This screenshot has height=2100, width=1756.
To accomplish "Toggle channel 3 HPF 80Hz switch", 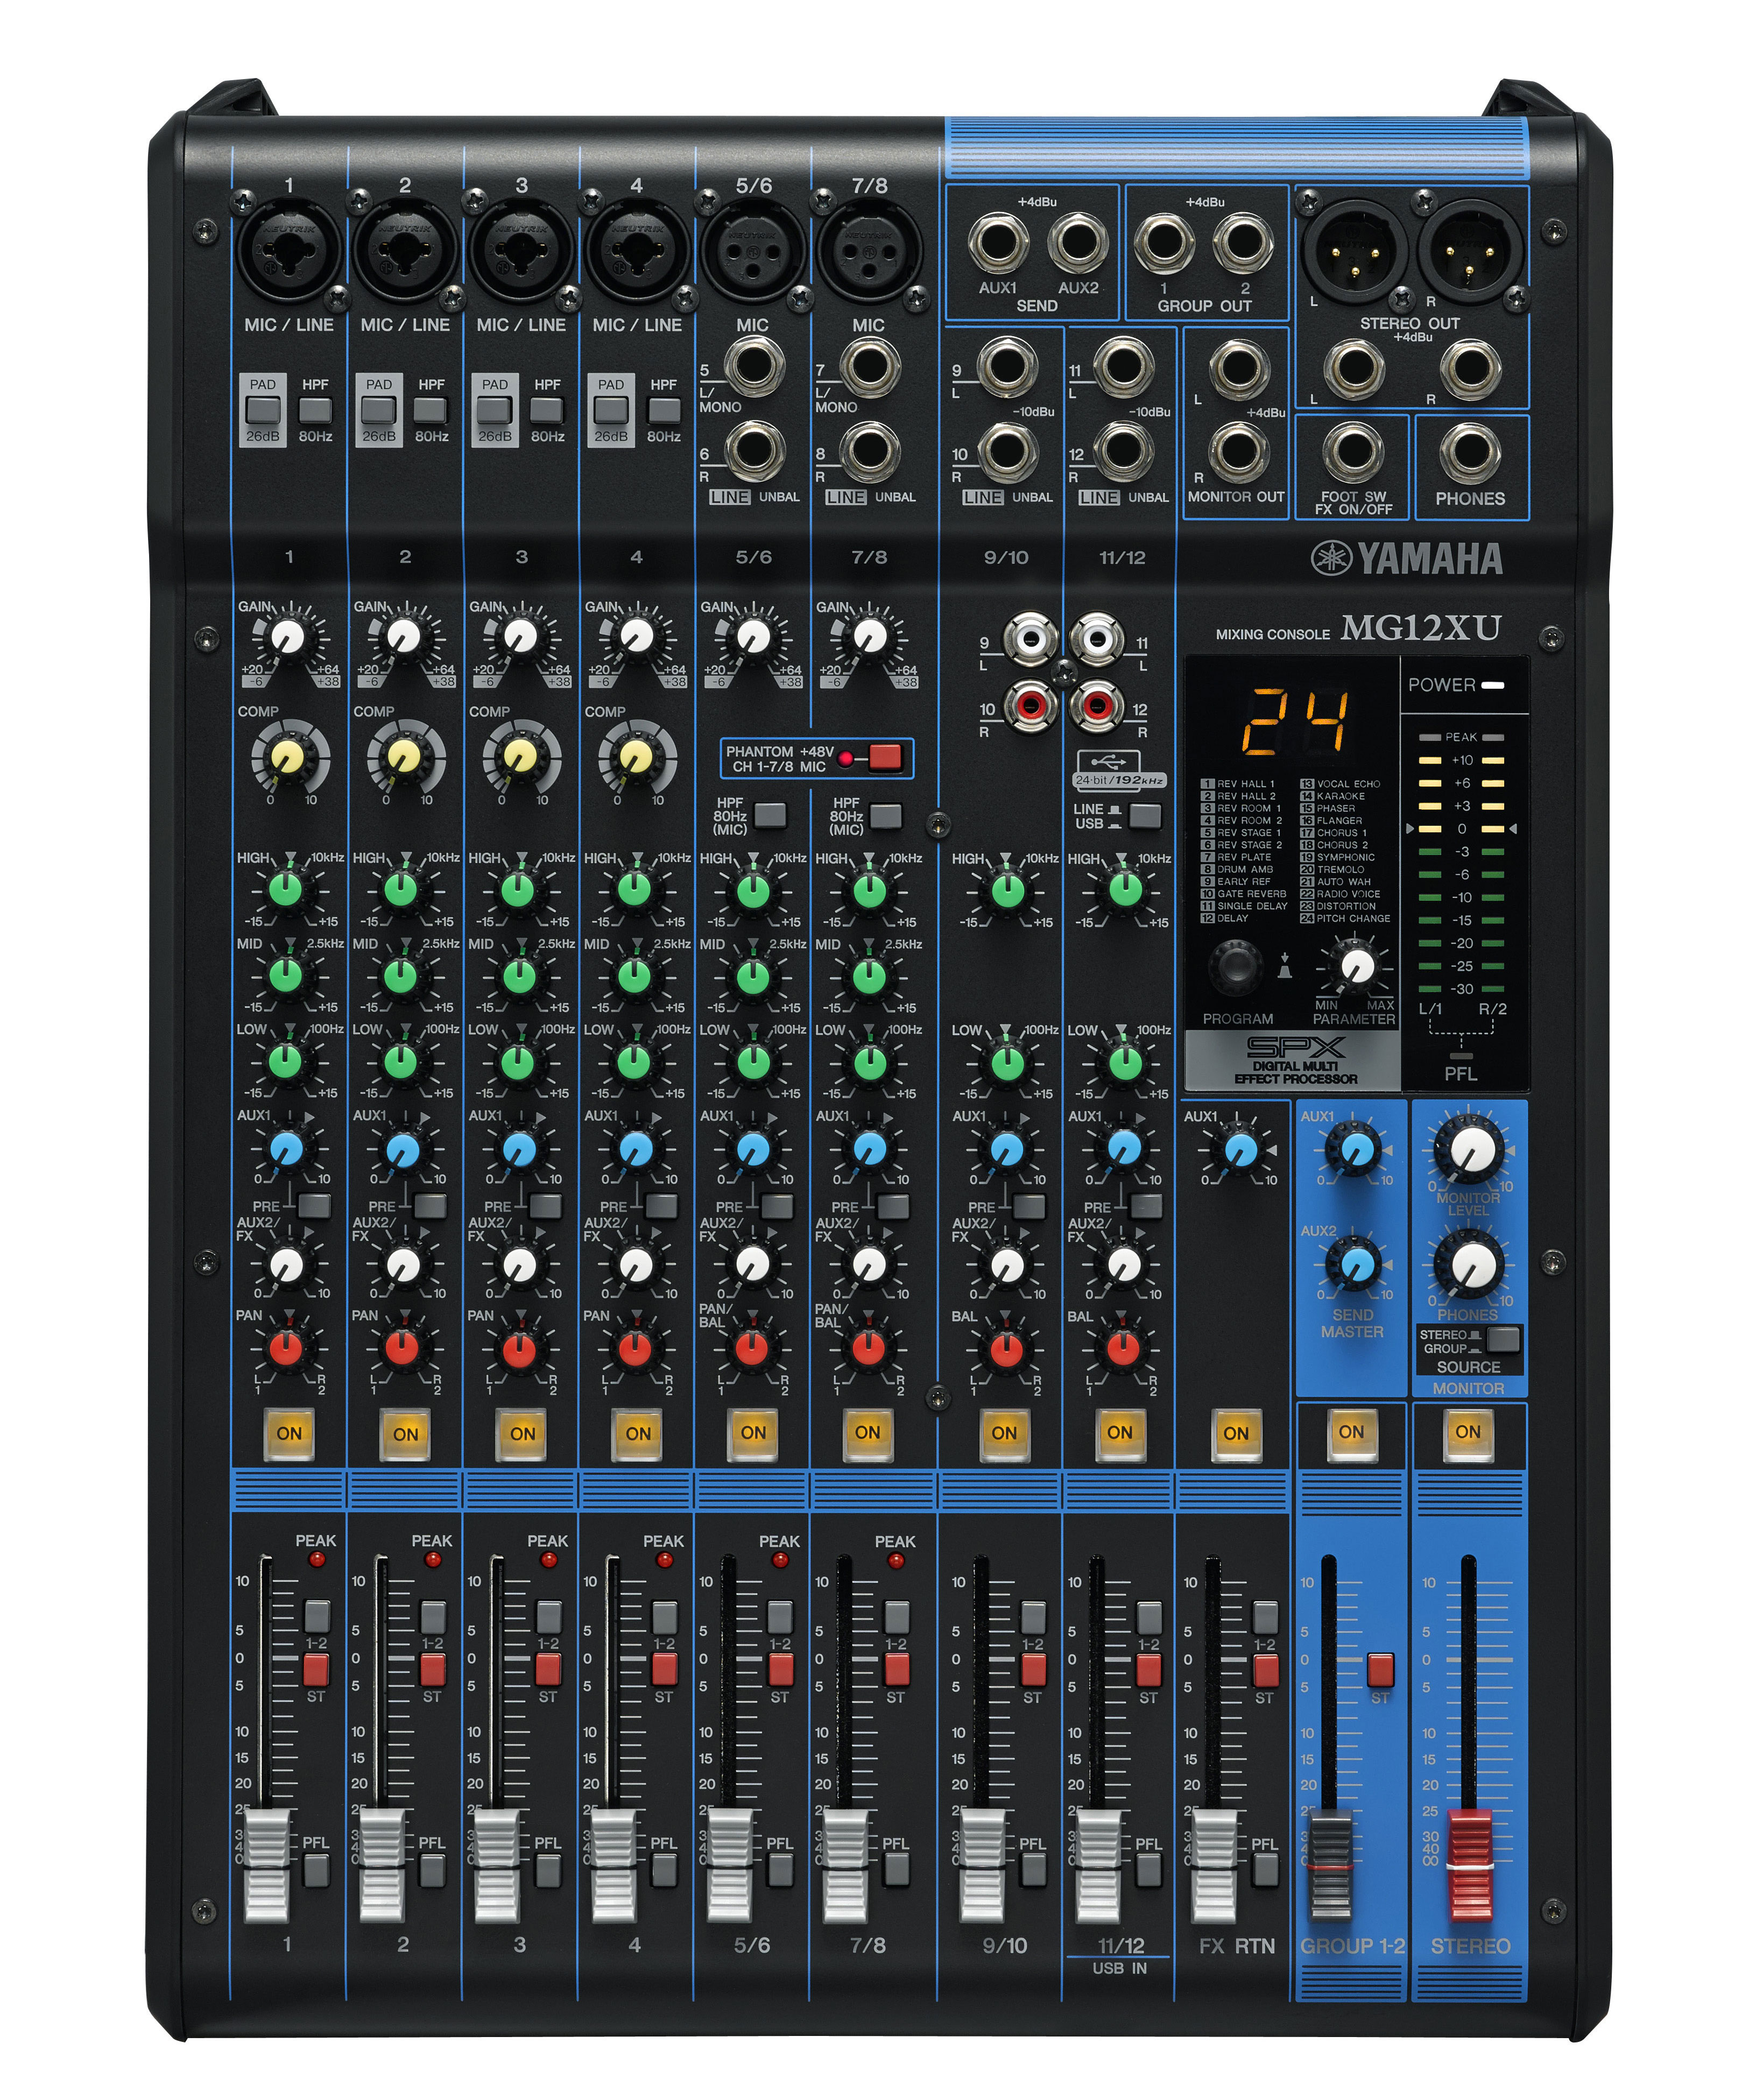I will [547, 410].
